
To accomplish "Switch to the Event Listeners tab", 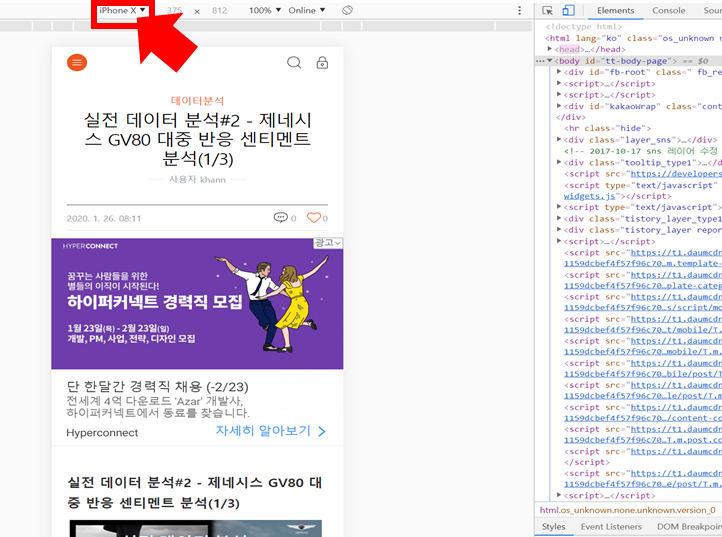I will 611,526.
